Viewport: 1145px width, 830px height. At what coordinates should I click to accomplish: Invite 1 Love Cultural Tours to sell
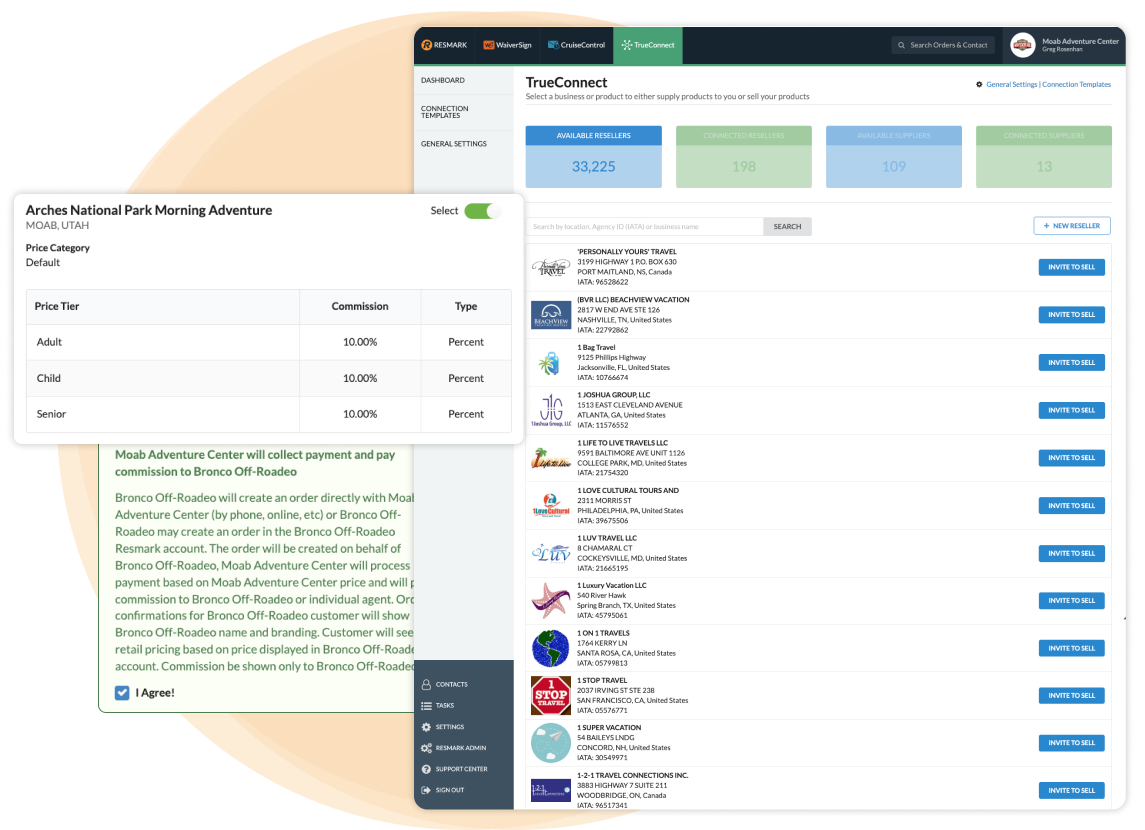(1071, 506)
